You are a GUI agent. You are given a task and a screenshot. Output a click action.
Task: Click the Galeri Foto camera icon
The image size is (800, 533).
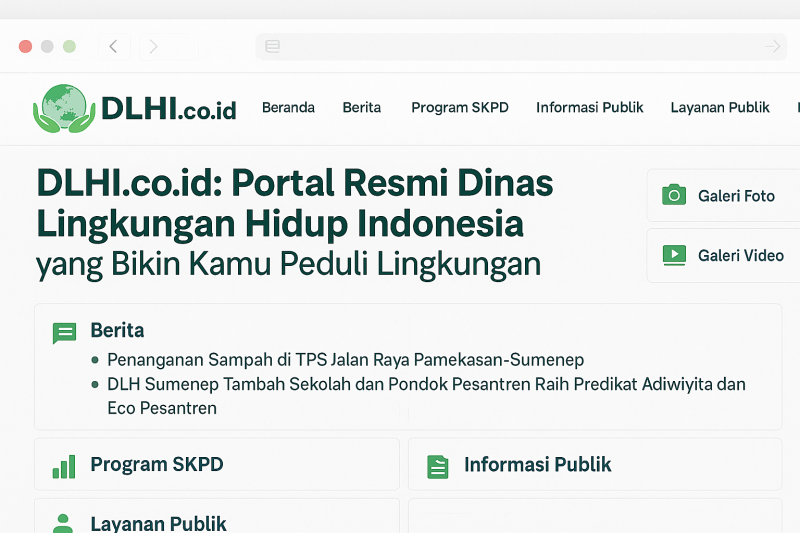click(x=674, y=195)
